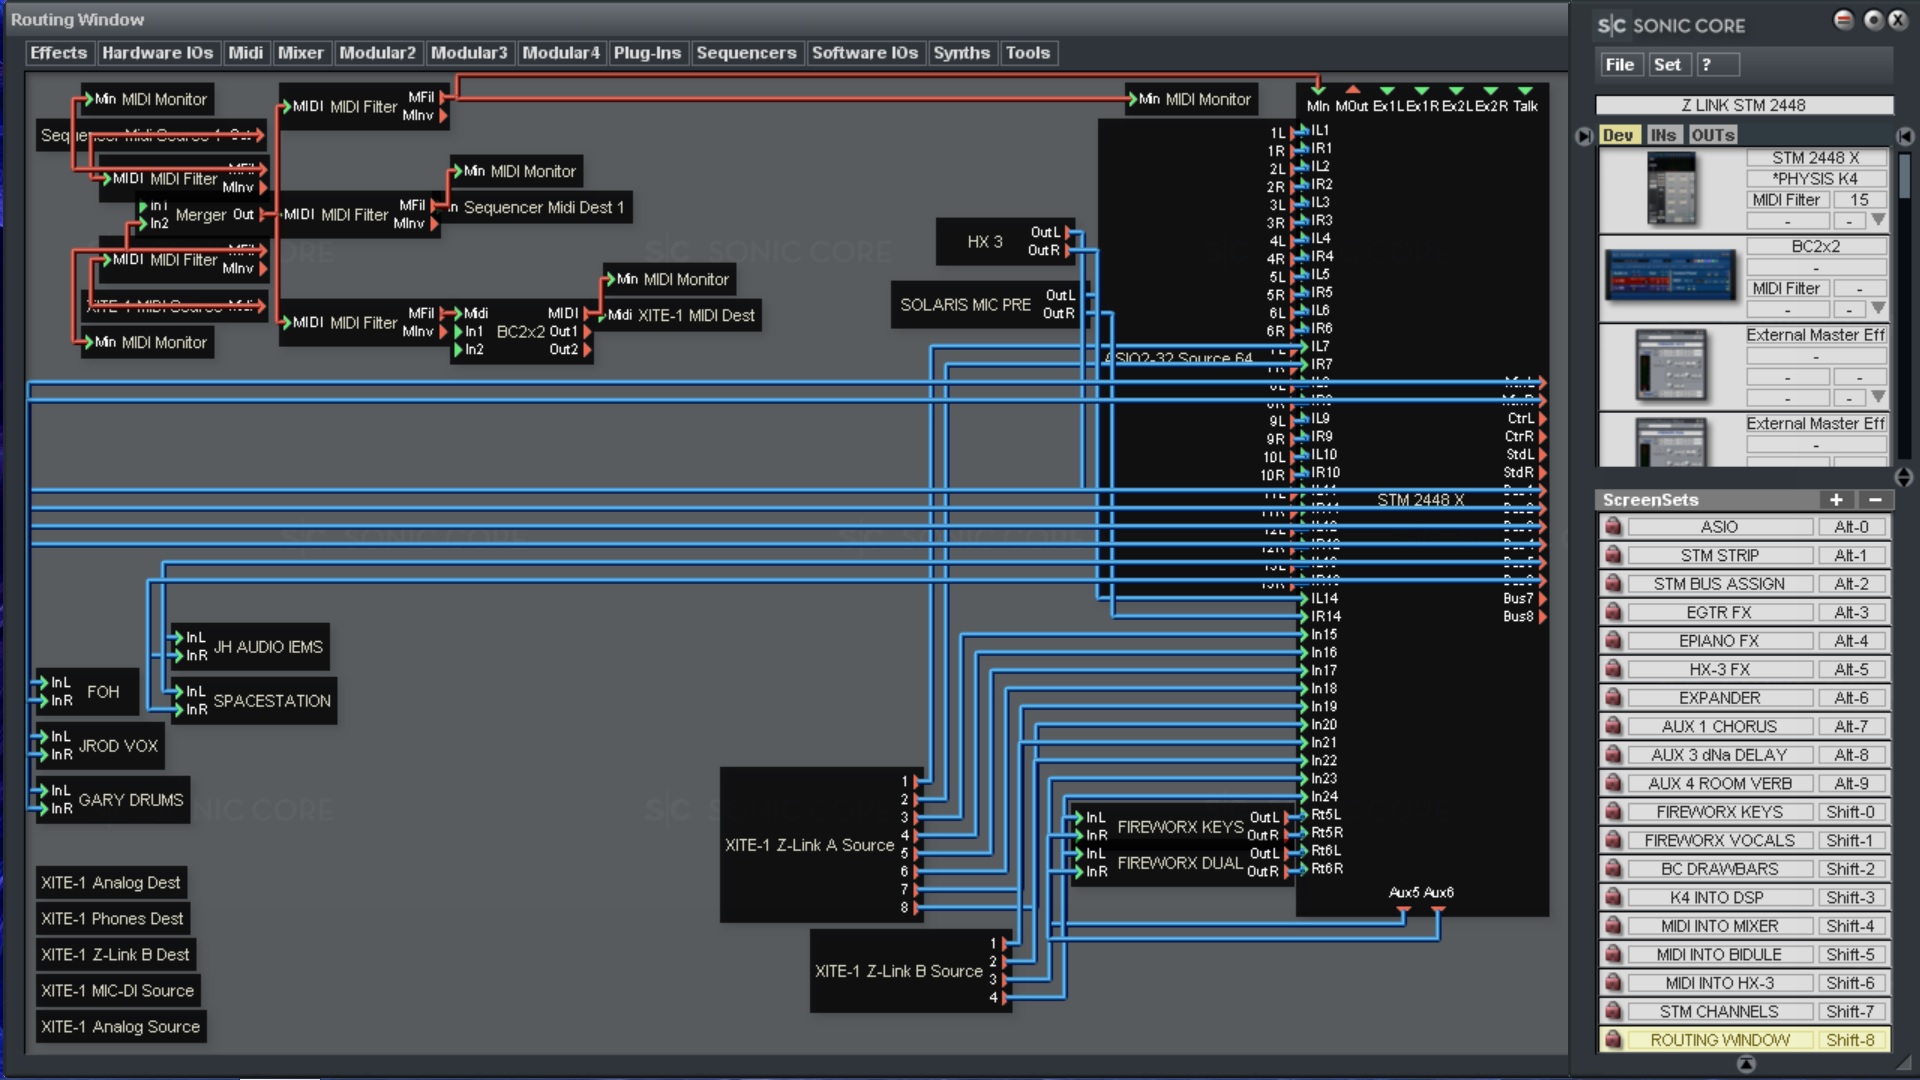The image size is (1920, 1080).
Task: Select the SOLARIS MIC PRE module
Action: [987, 304]
